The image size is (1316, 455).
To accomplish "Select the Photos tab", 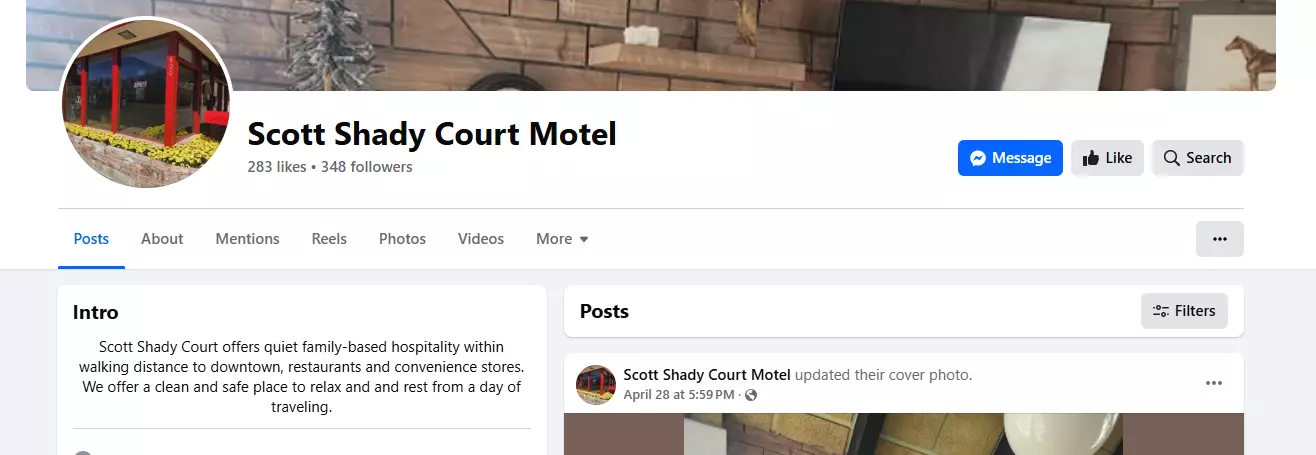I will [402, 239].
